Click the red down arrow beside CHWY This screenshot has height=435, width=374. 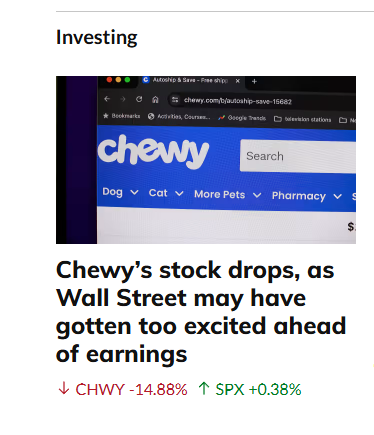click(64, 389)
